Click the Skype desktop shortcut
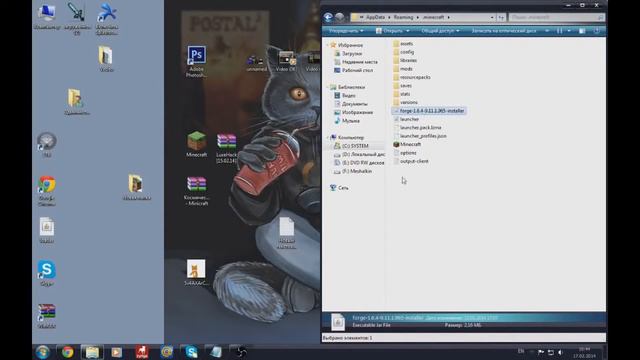The width and height of the screenshot is (640, 360). [x=47, y=273]
